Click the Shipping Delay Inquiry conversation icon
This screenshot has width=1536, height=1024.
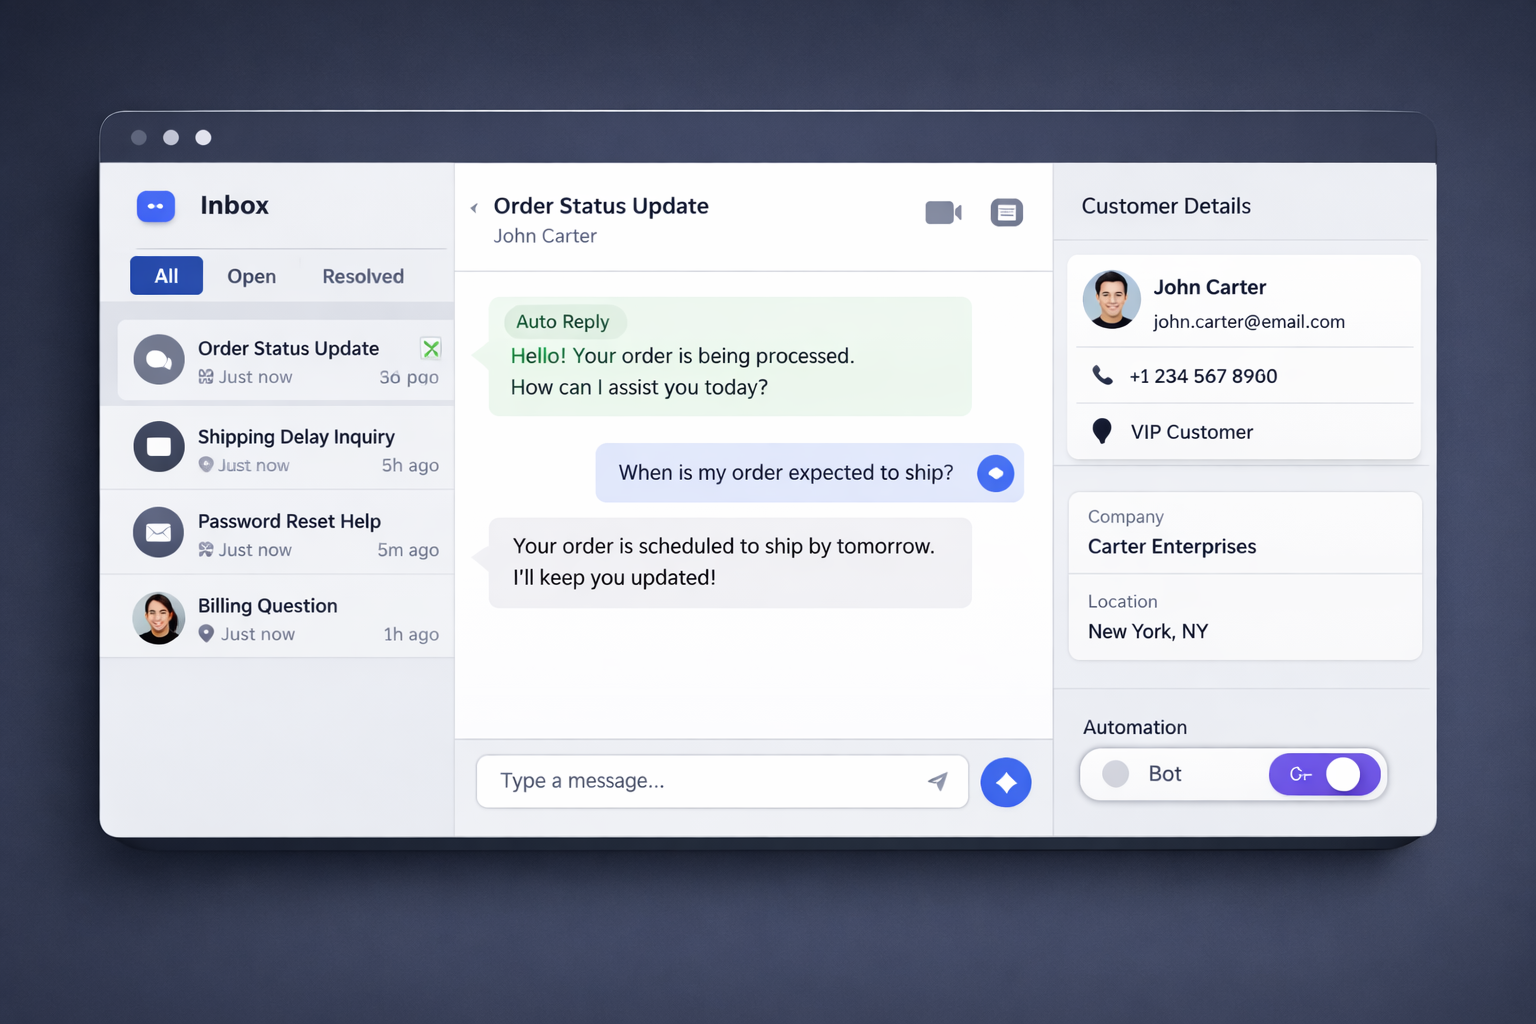(x=159, y=446)
